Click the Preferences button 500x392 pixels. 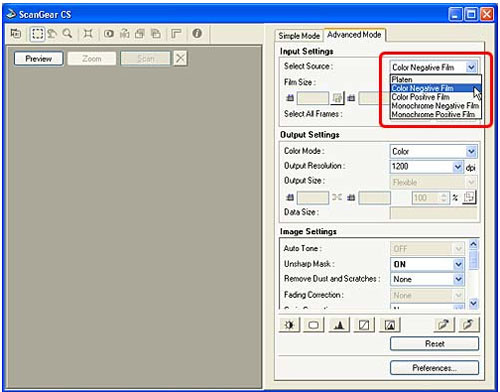(x=434, y=368)
